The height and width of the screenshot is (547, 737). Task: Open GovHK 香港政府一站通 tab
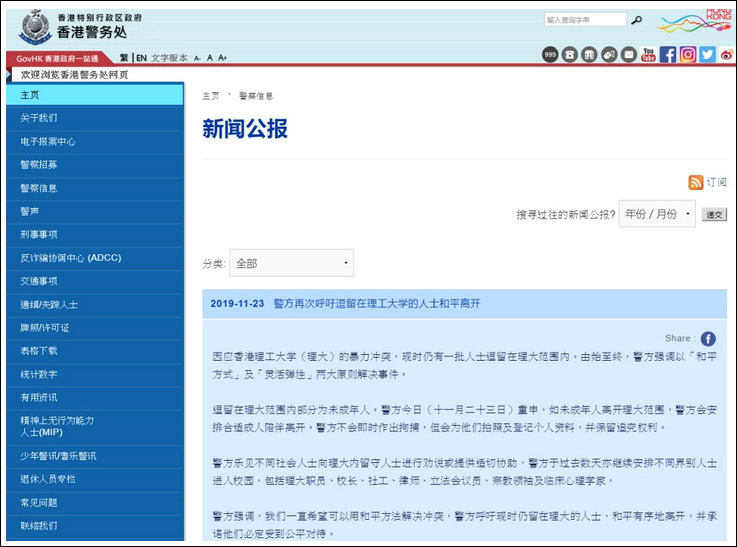57,59
